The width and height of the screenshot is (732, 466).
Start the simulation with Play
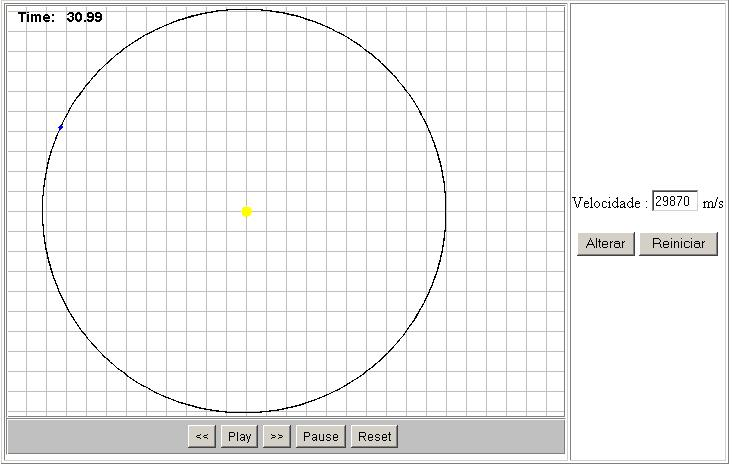pos(239,437)
